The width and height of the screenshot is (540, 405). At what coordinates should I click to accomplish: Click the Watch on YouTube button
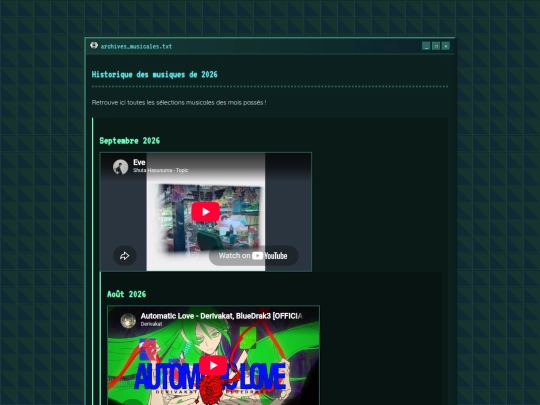[253, 256]
